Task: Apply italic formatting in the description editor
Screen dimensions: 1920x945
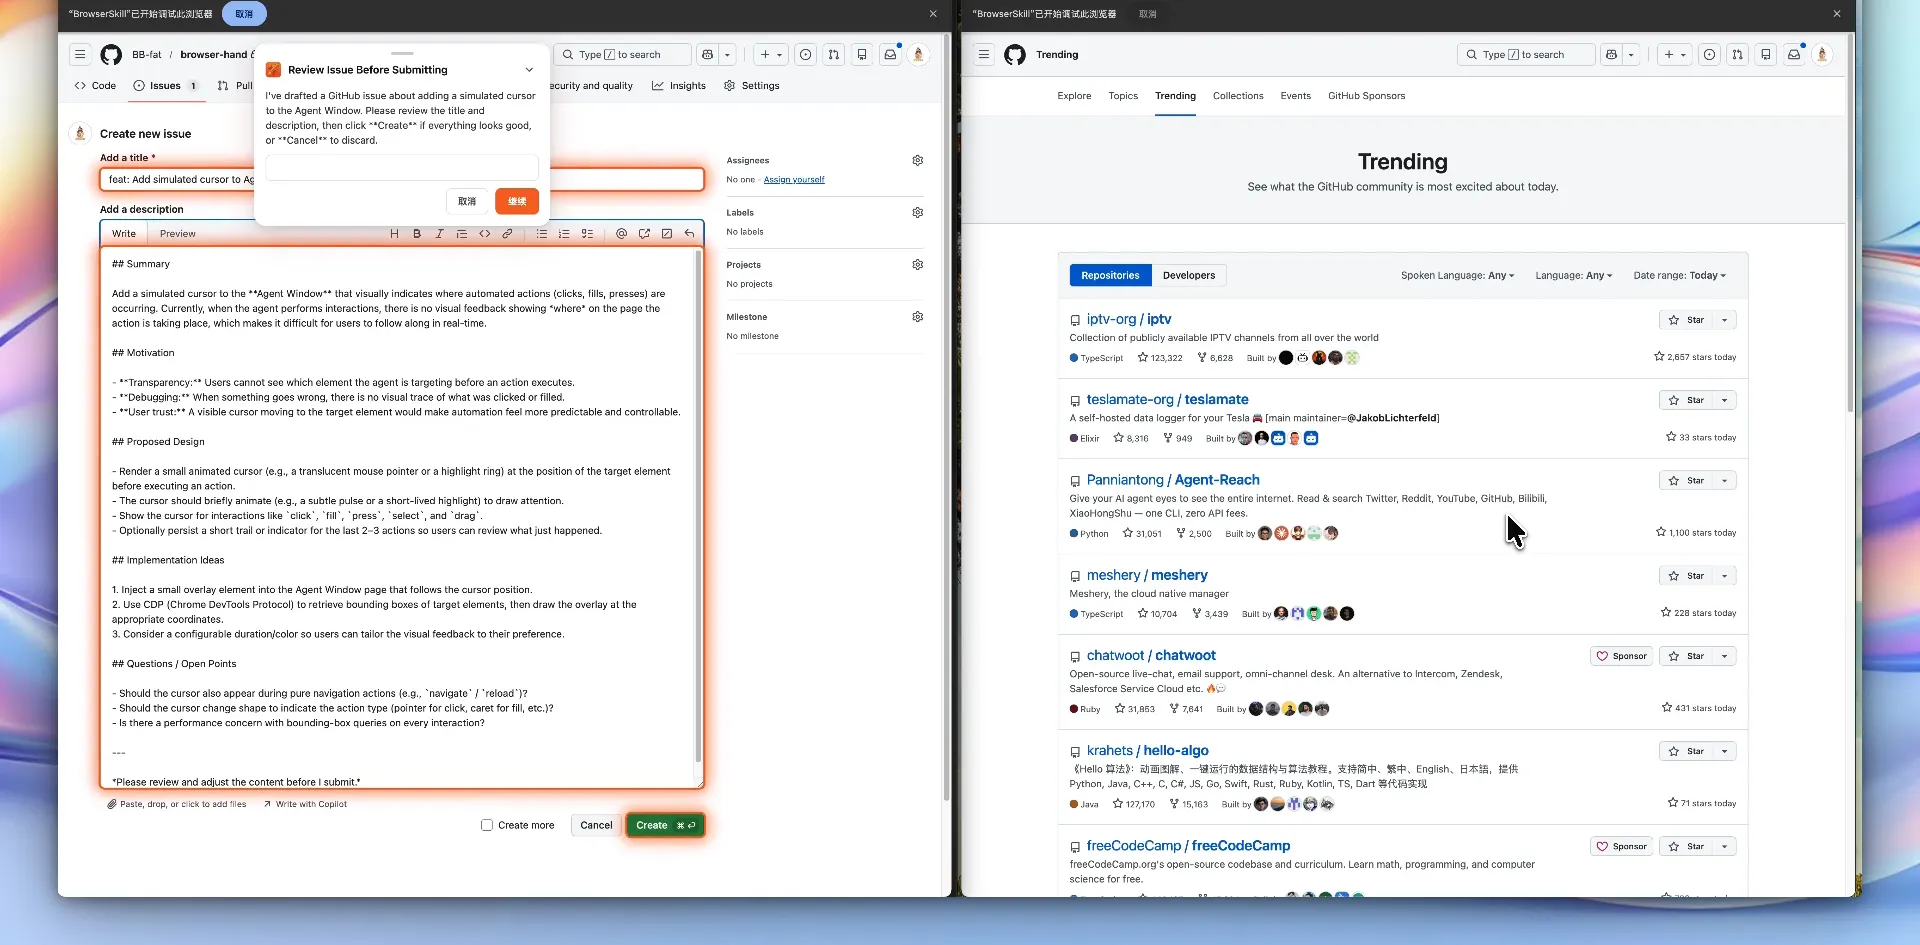Action: pos(439,234)
